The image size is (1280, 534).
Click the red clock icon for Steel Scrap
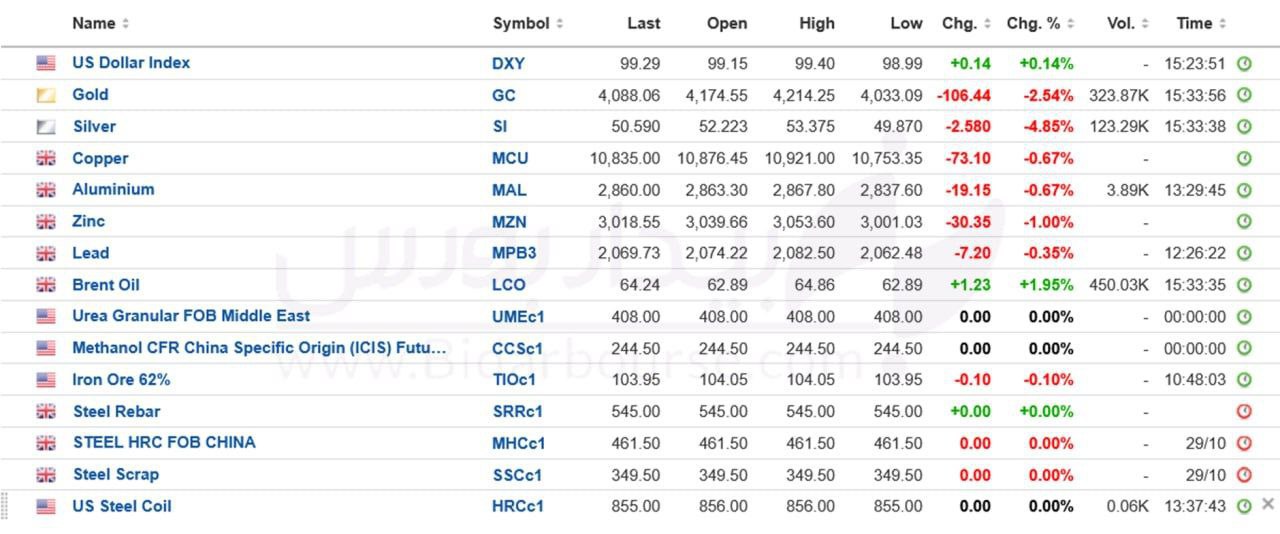tap(1244, 475)
